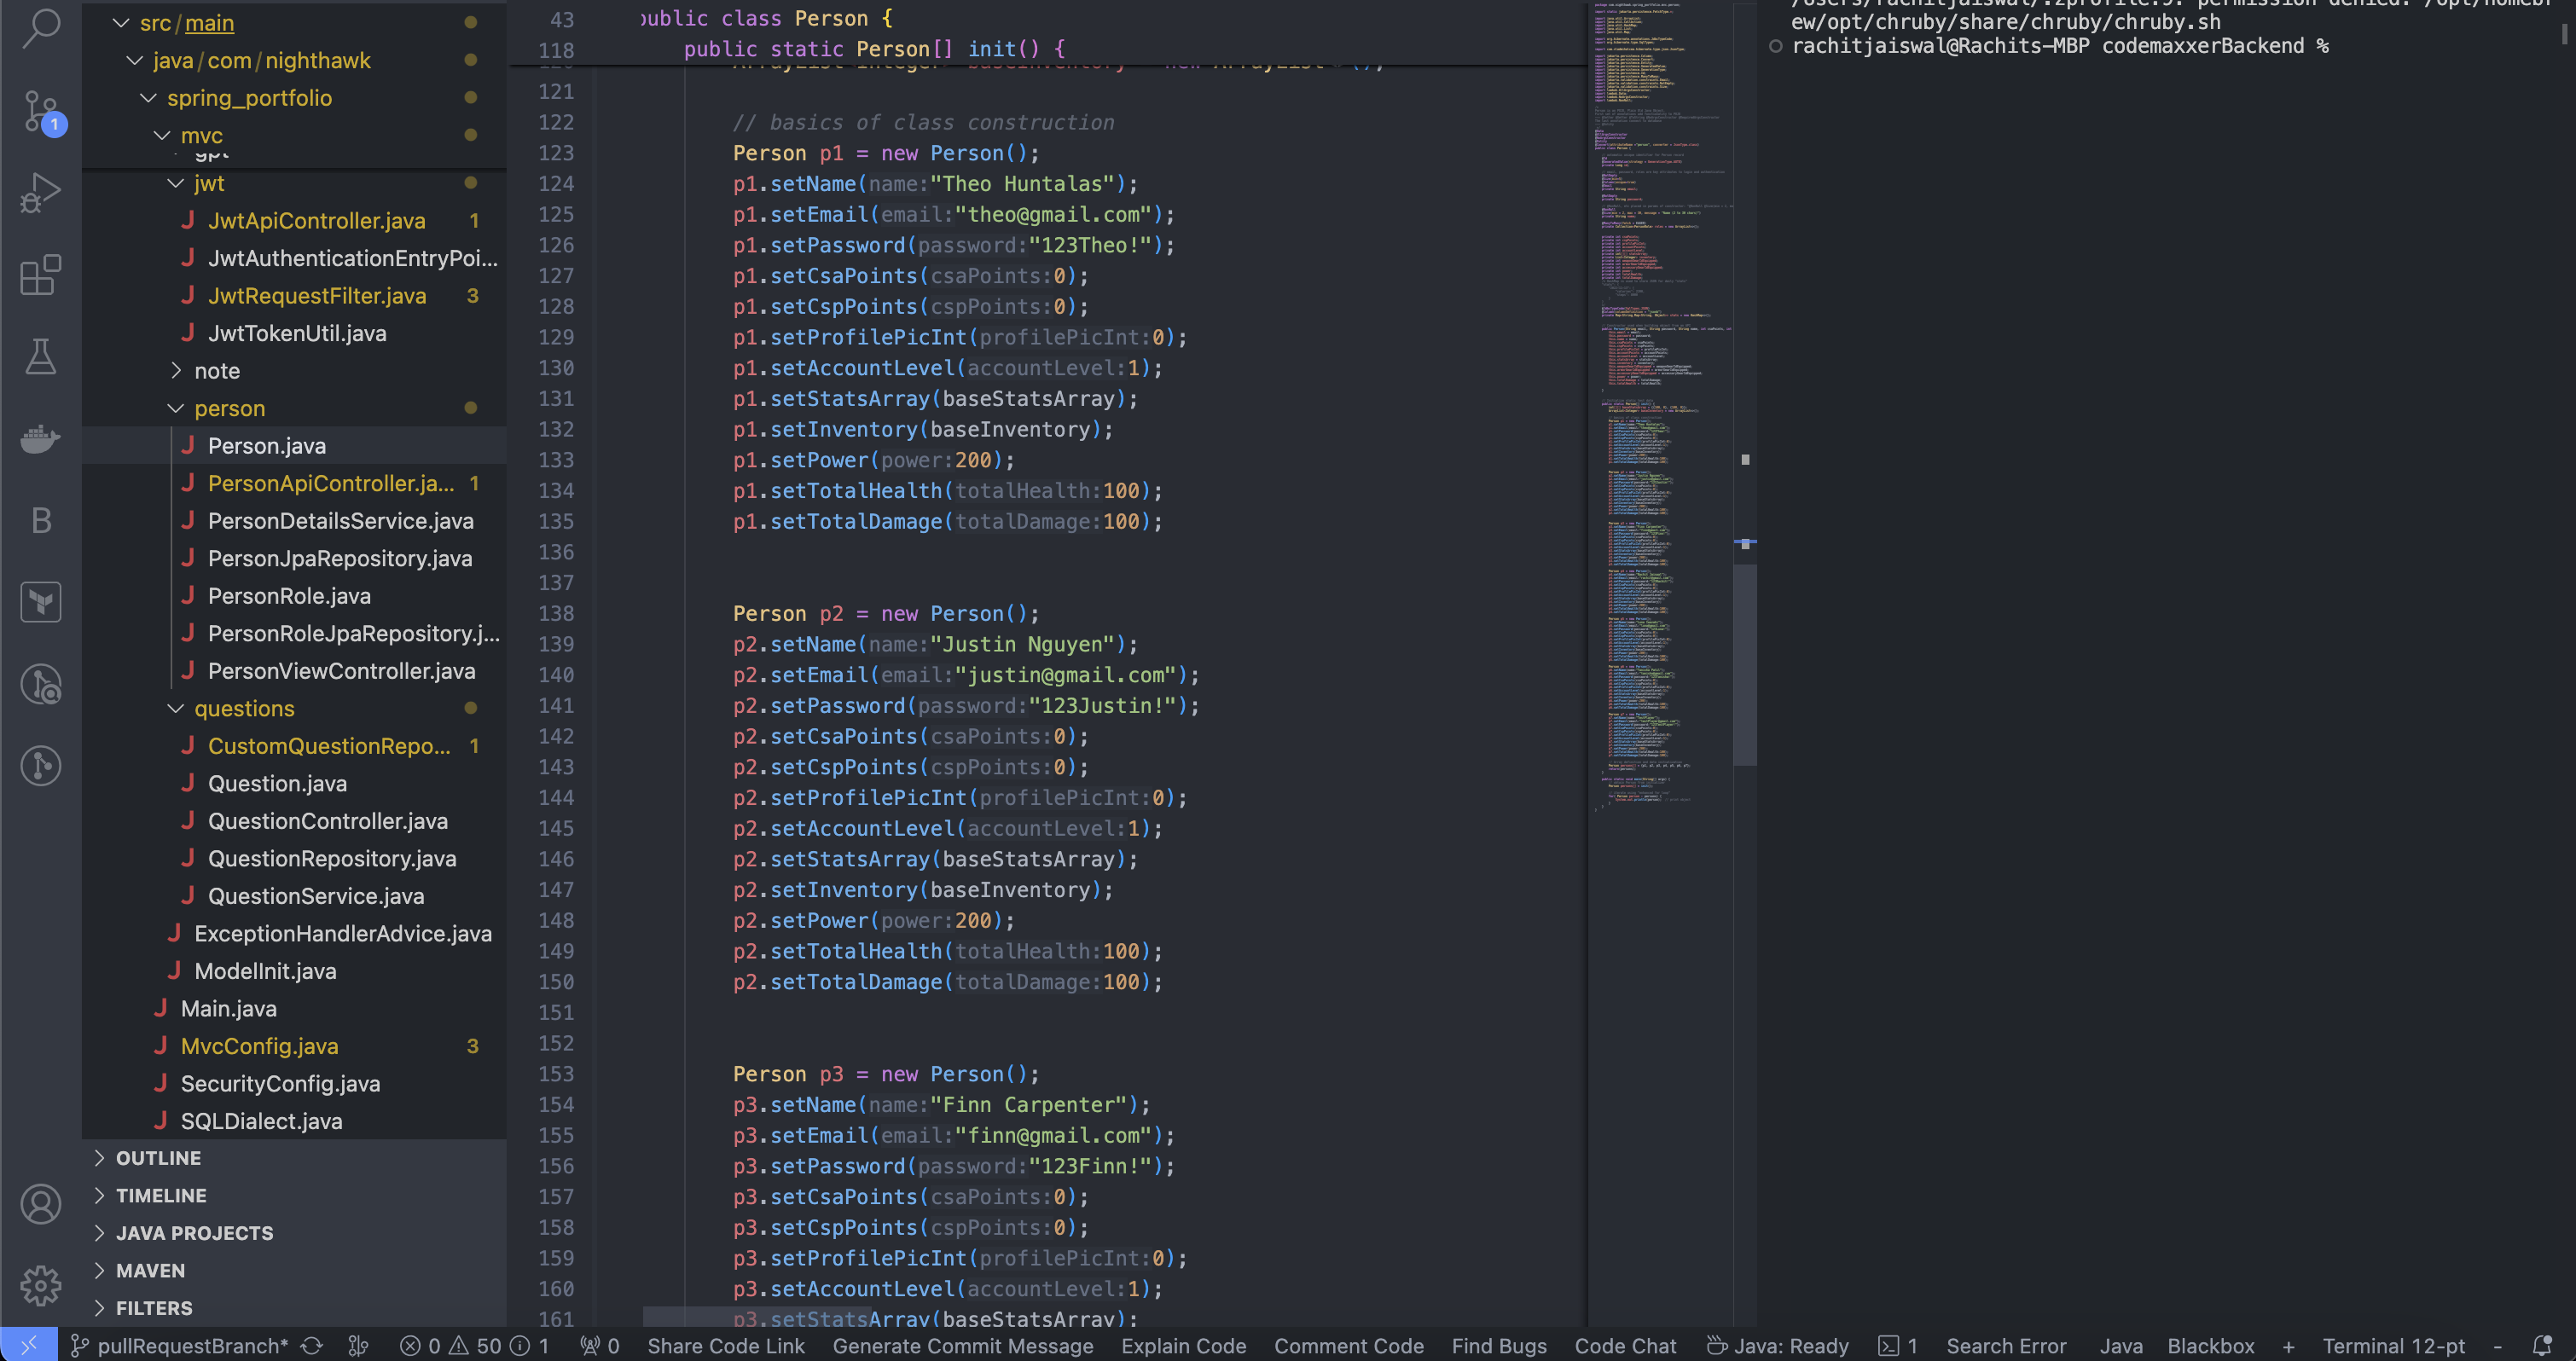Open JwtTokenUtil.java file
The width and height of the screenshot is (2576, 1361).
[295, 333]
